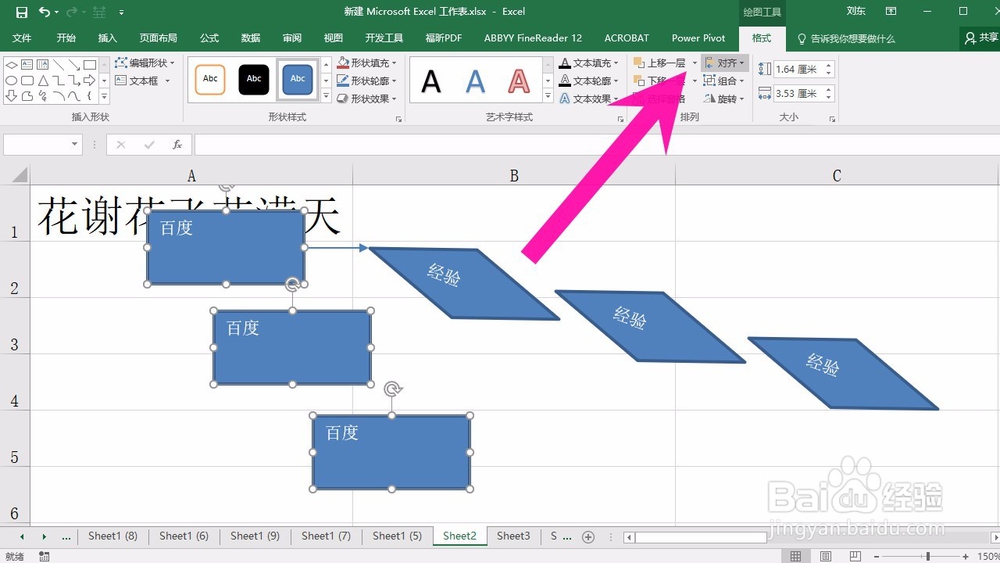This screenshot has width=1000, height=563.
Task: Apply the blue Abc shape style
Action: [x=298, y=79]
